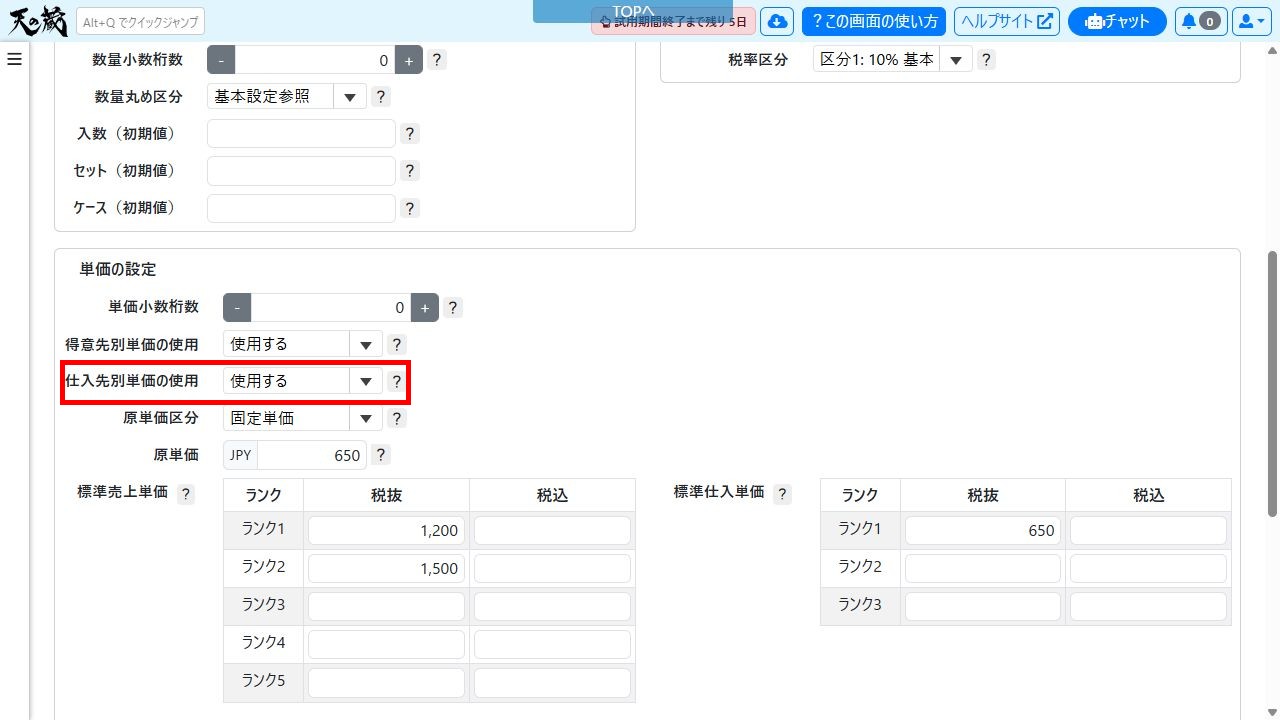Viewport: 1280px width, 720px height.
Task: Increase 単価小数桁数 with plus button
Action: (425, 307)
